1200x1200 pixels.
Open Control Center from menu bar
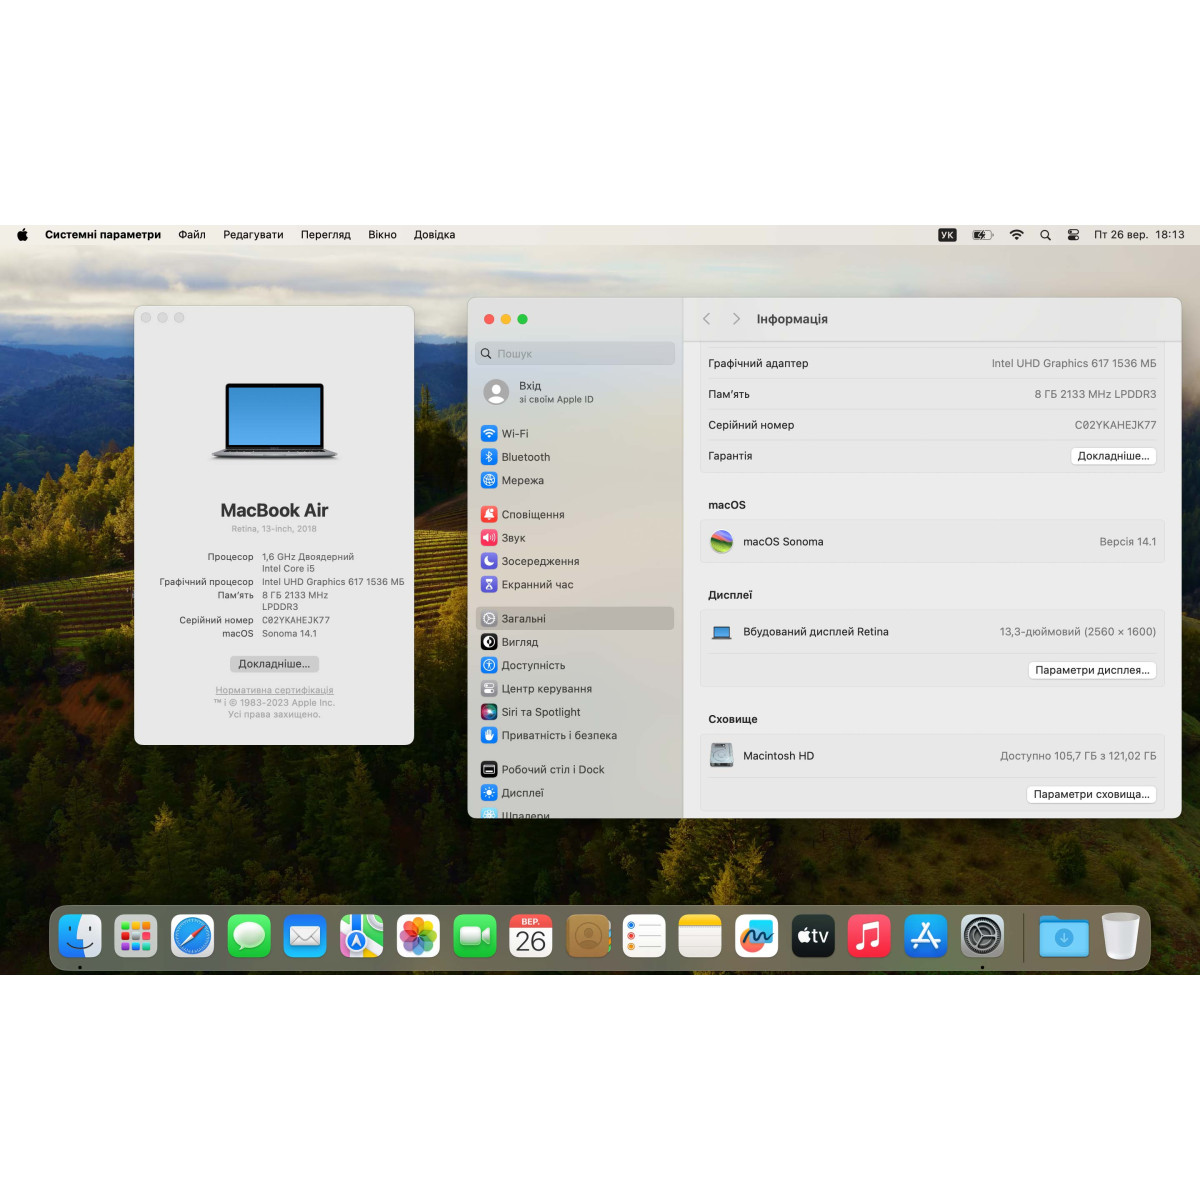1073,235
